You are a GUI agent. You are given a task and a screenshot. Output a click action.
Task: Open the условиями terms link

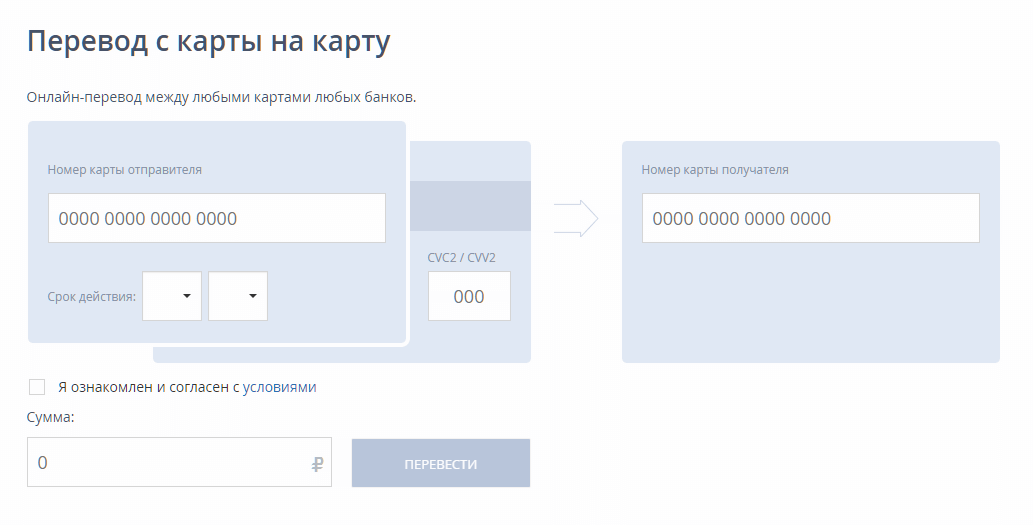point(279,387)
